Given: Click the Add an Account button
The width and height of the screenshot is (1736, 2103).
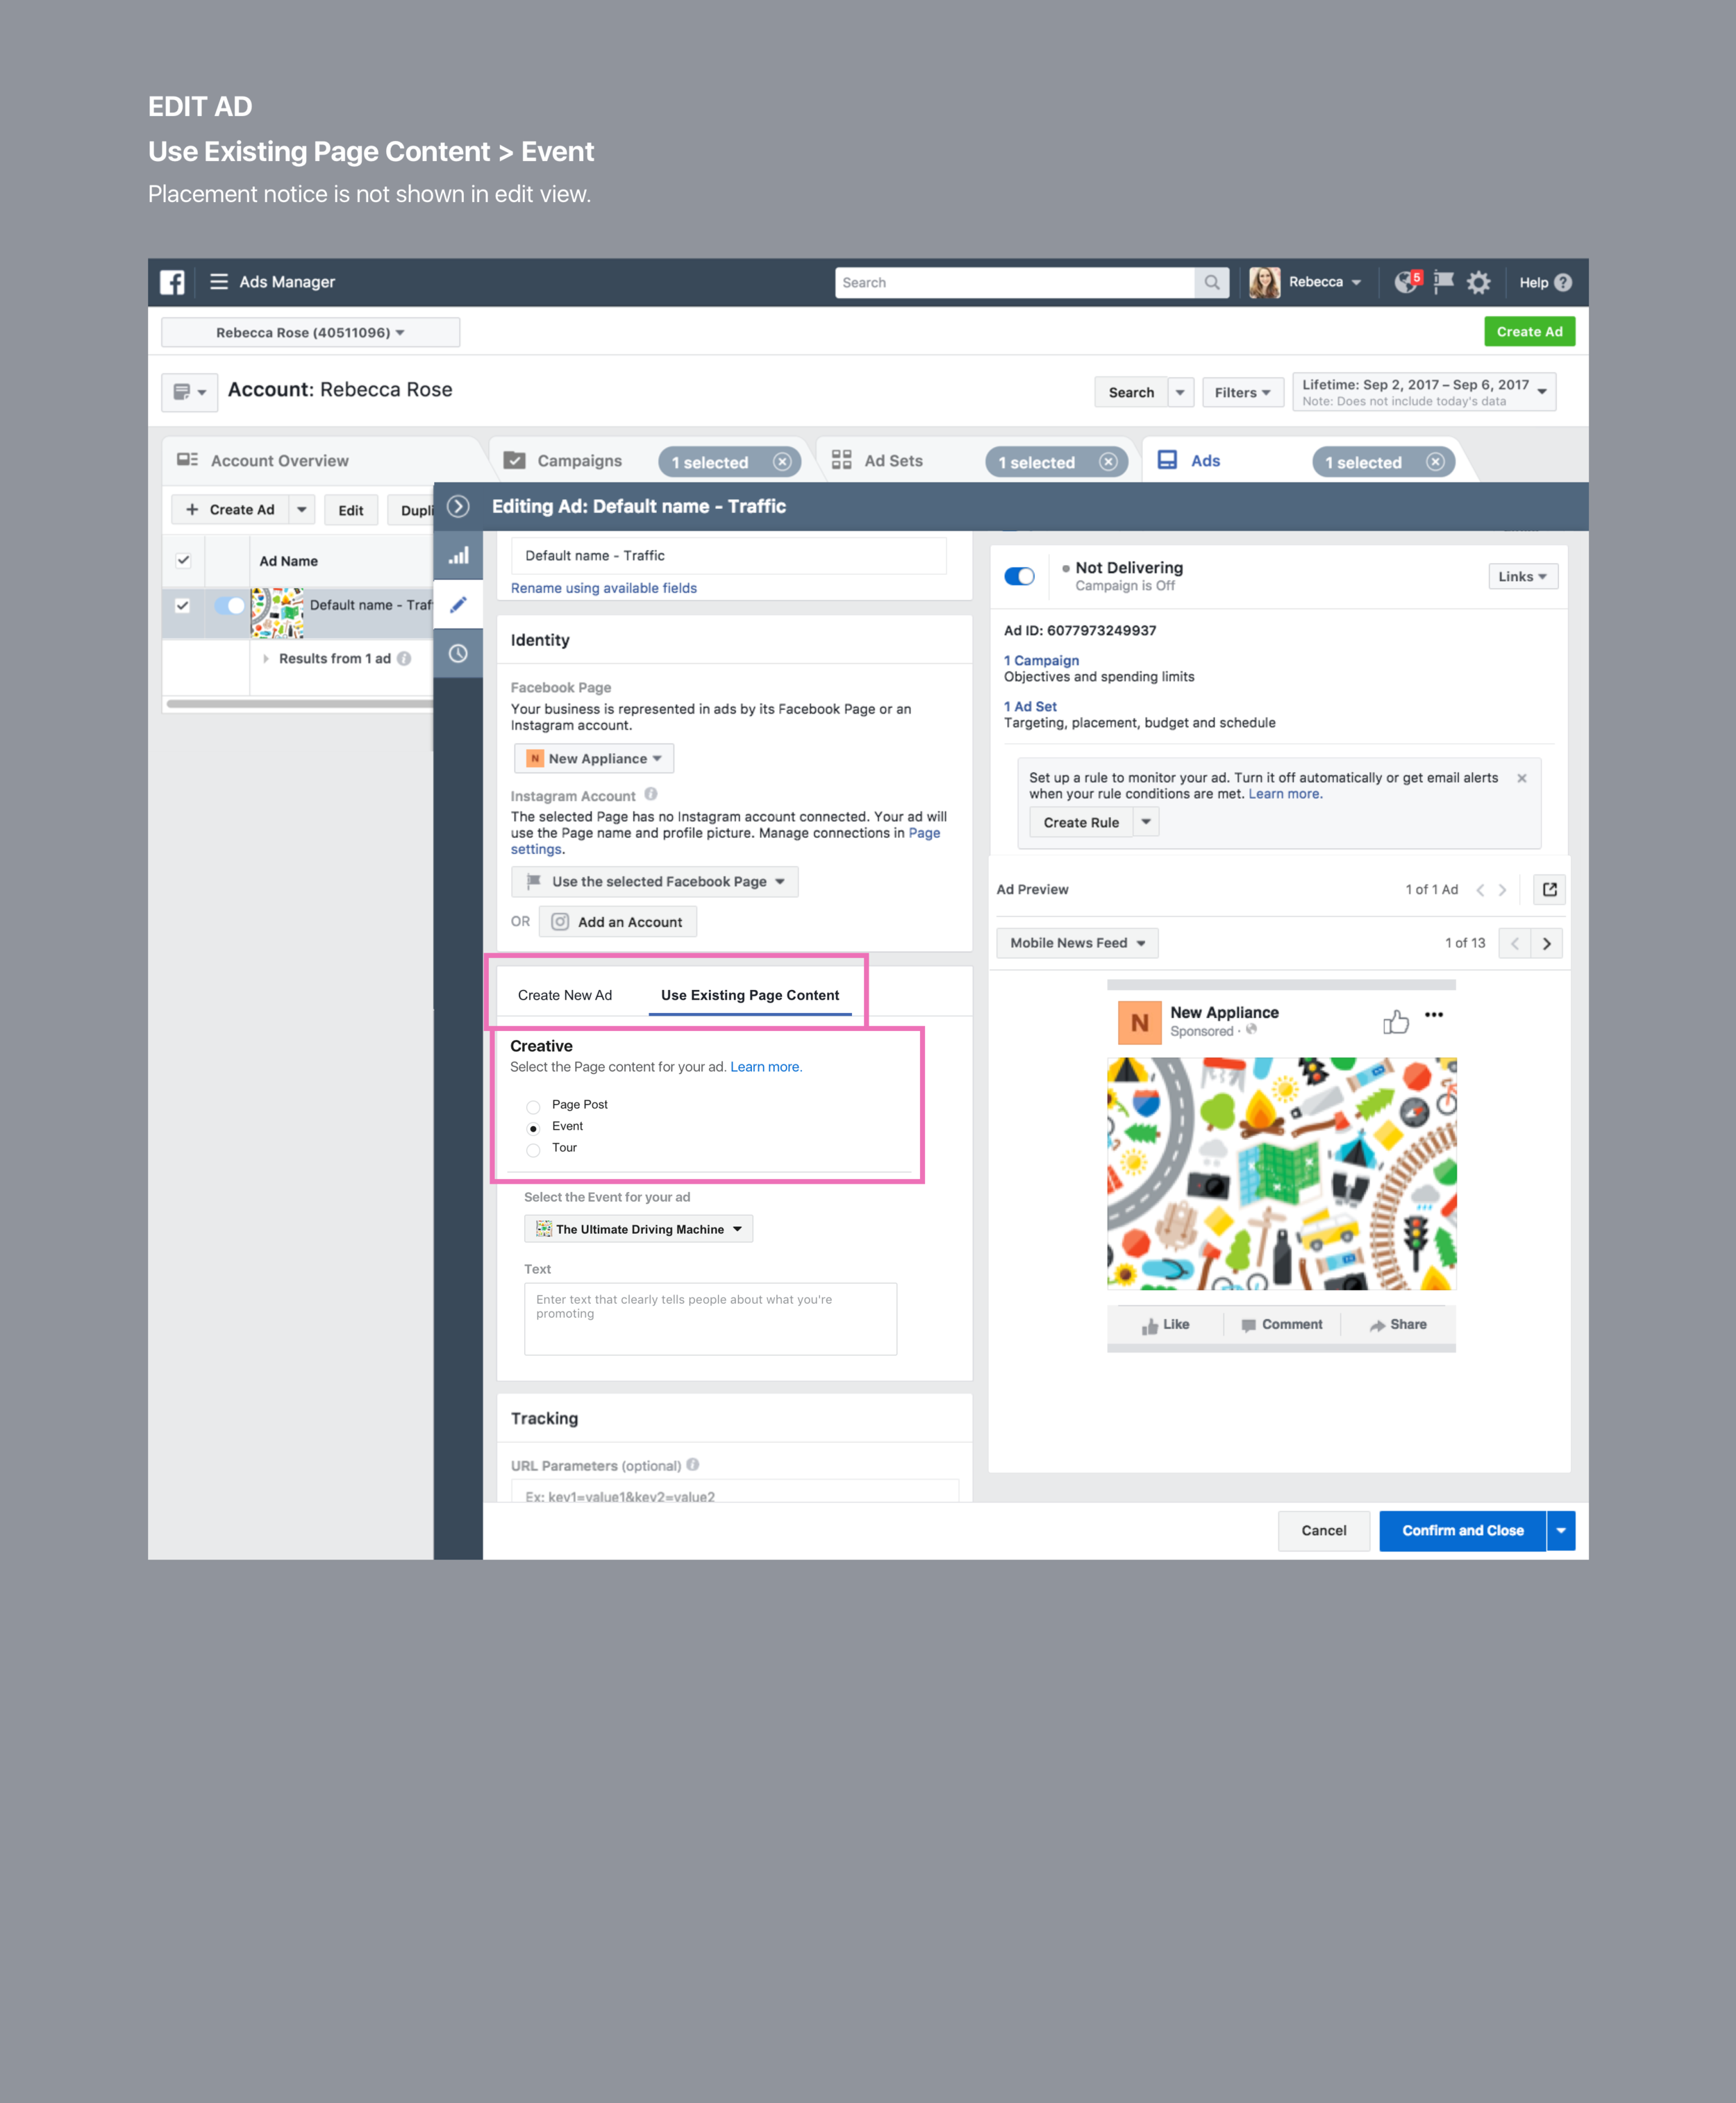Looking at the screenshot, I should click(x=618, y=922).
